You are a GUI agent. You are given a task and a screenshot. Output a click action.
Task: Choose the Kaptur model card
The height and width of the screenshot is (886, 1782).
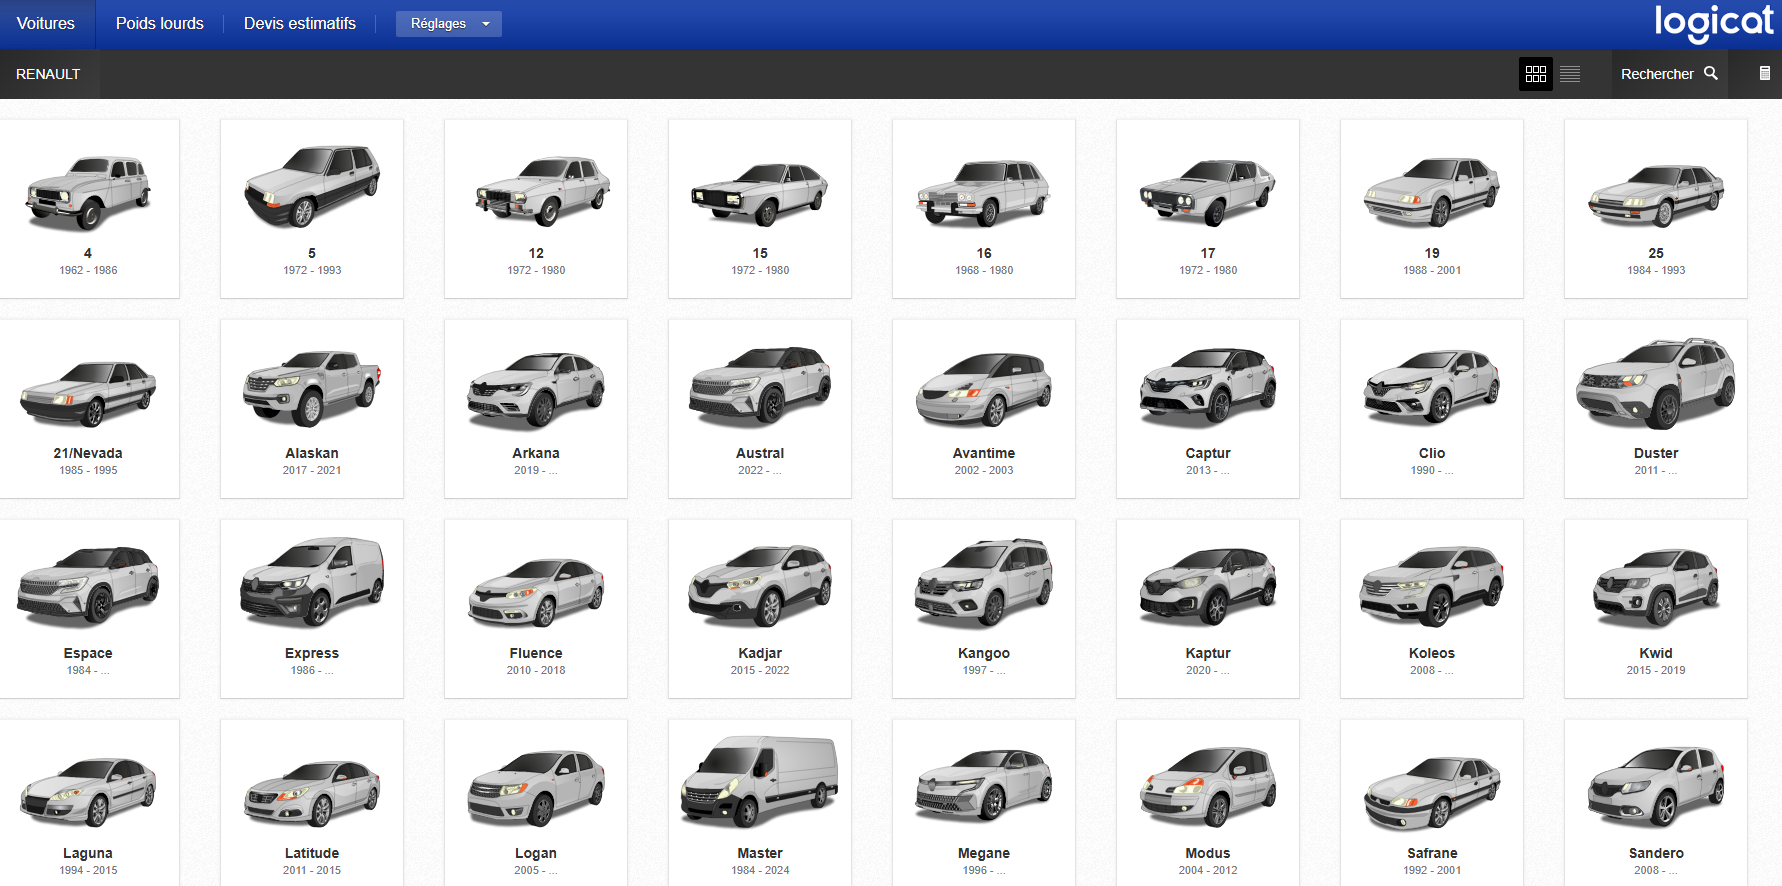1208,609
